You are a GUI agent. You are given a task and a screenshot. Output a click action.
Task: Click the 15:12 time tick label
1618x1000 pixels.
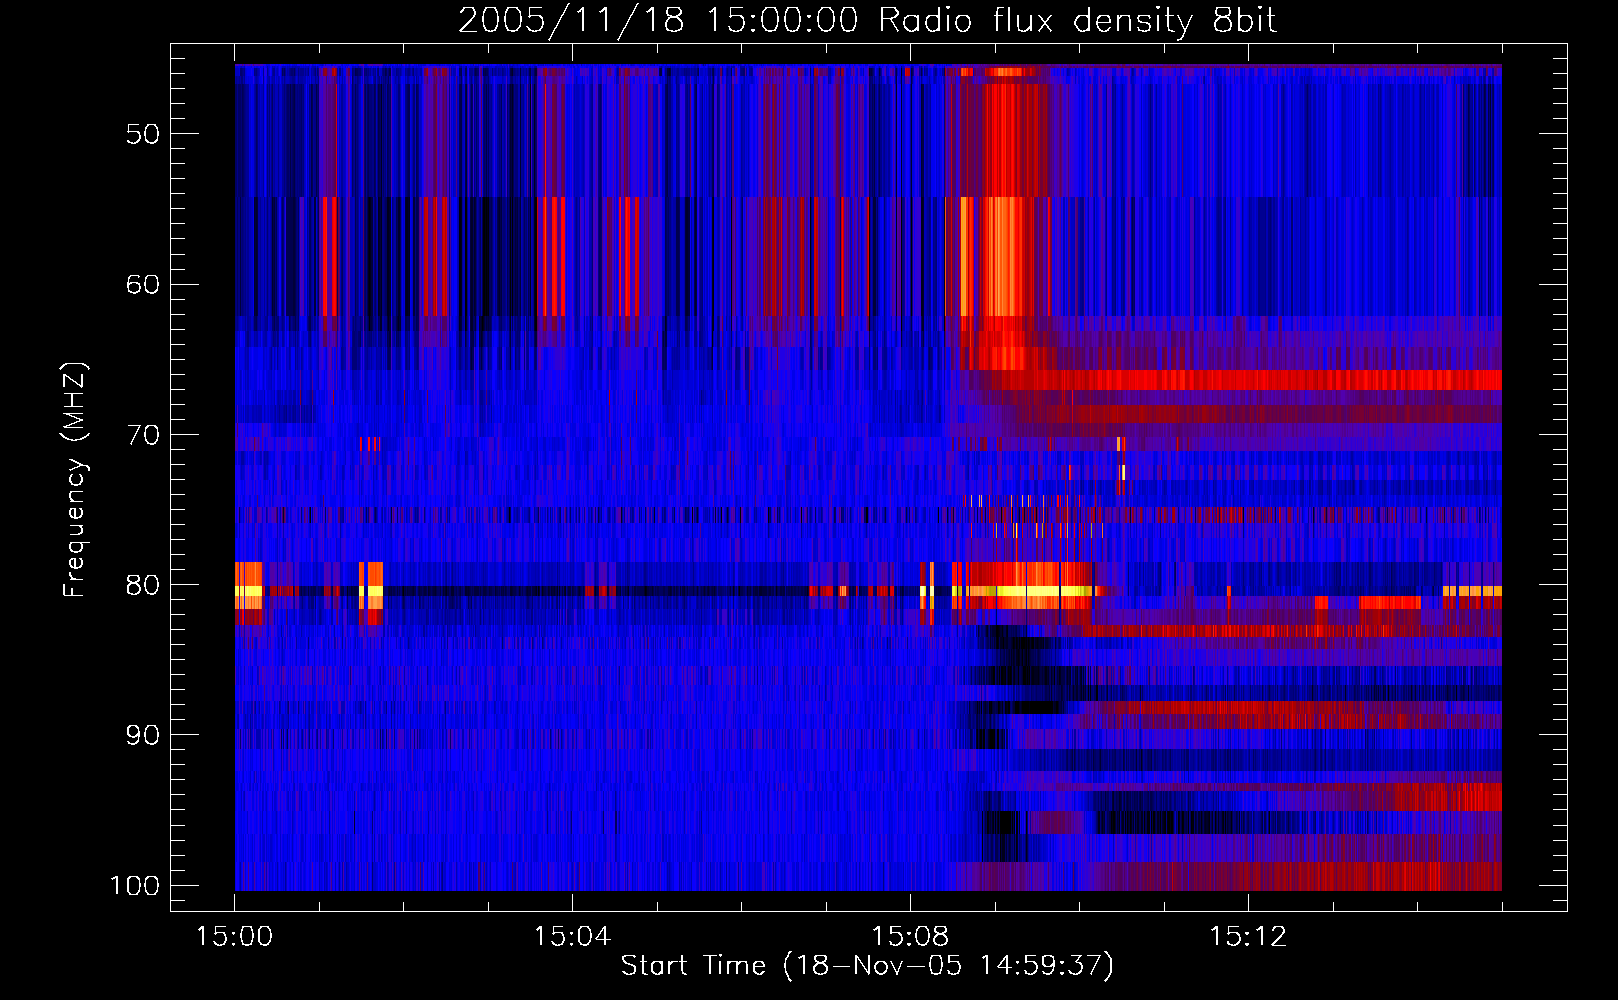[x=1248, y=937]
